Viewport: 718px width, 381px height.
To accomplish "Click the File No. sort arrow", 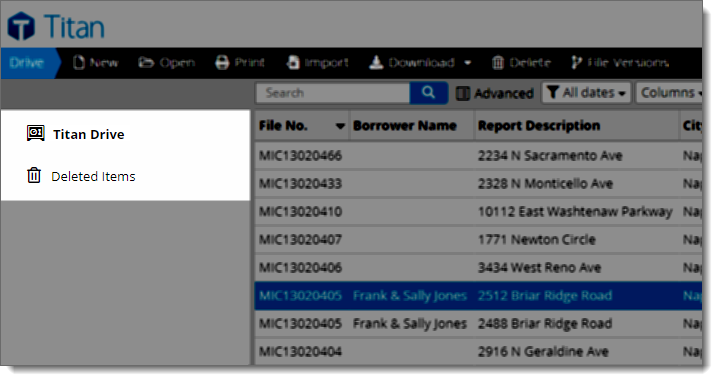I will 340,126.
